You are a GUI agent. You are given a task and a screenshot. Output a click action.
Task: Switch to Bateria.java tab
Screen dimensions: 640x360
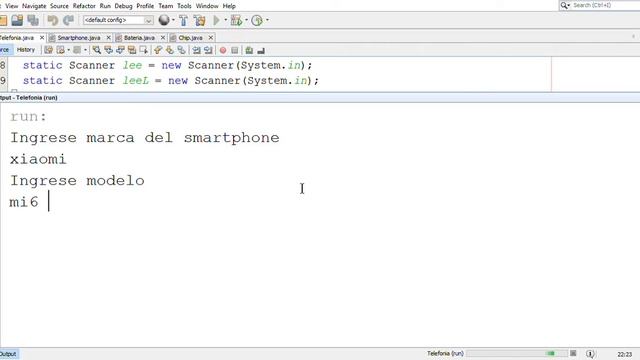click(x=139, y=38)
